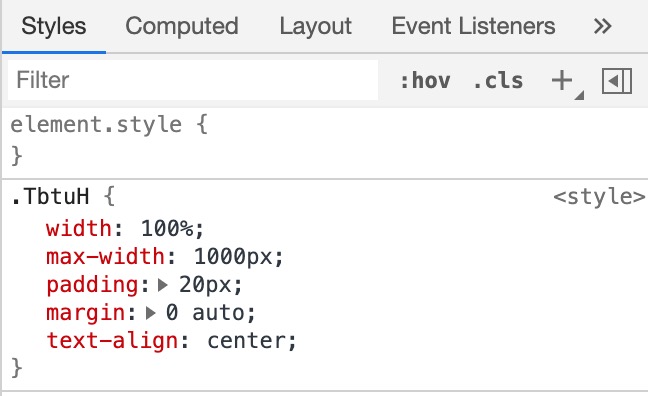Open the Event Listeners tab
648x396 pixels.
(x=473, y=26)
